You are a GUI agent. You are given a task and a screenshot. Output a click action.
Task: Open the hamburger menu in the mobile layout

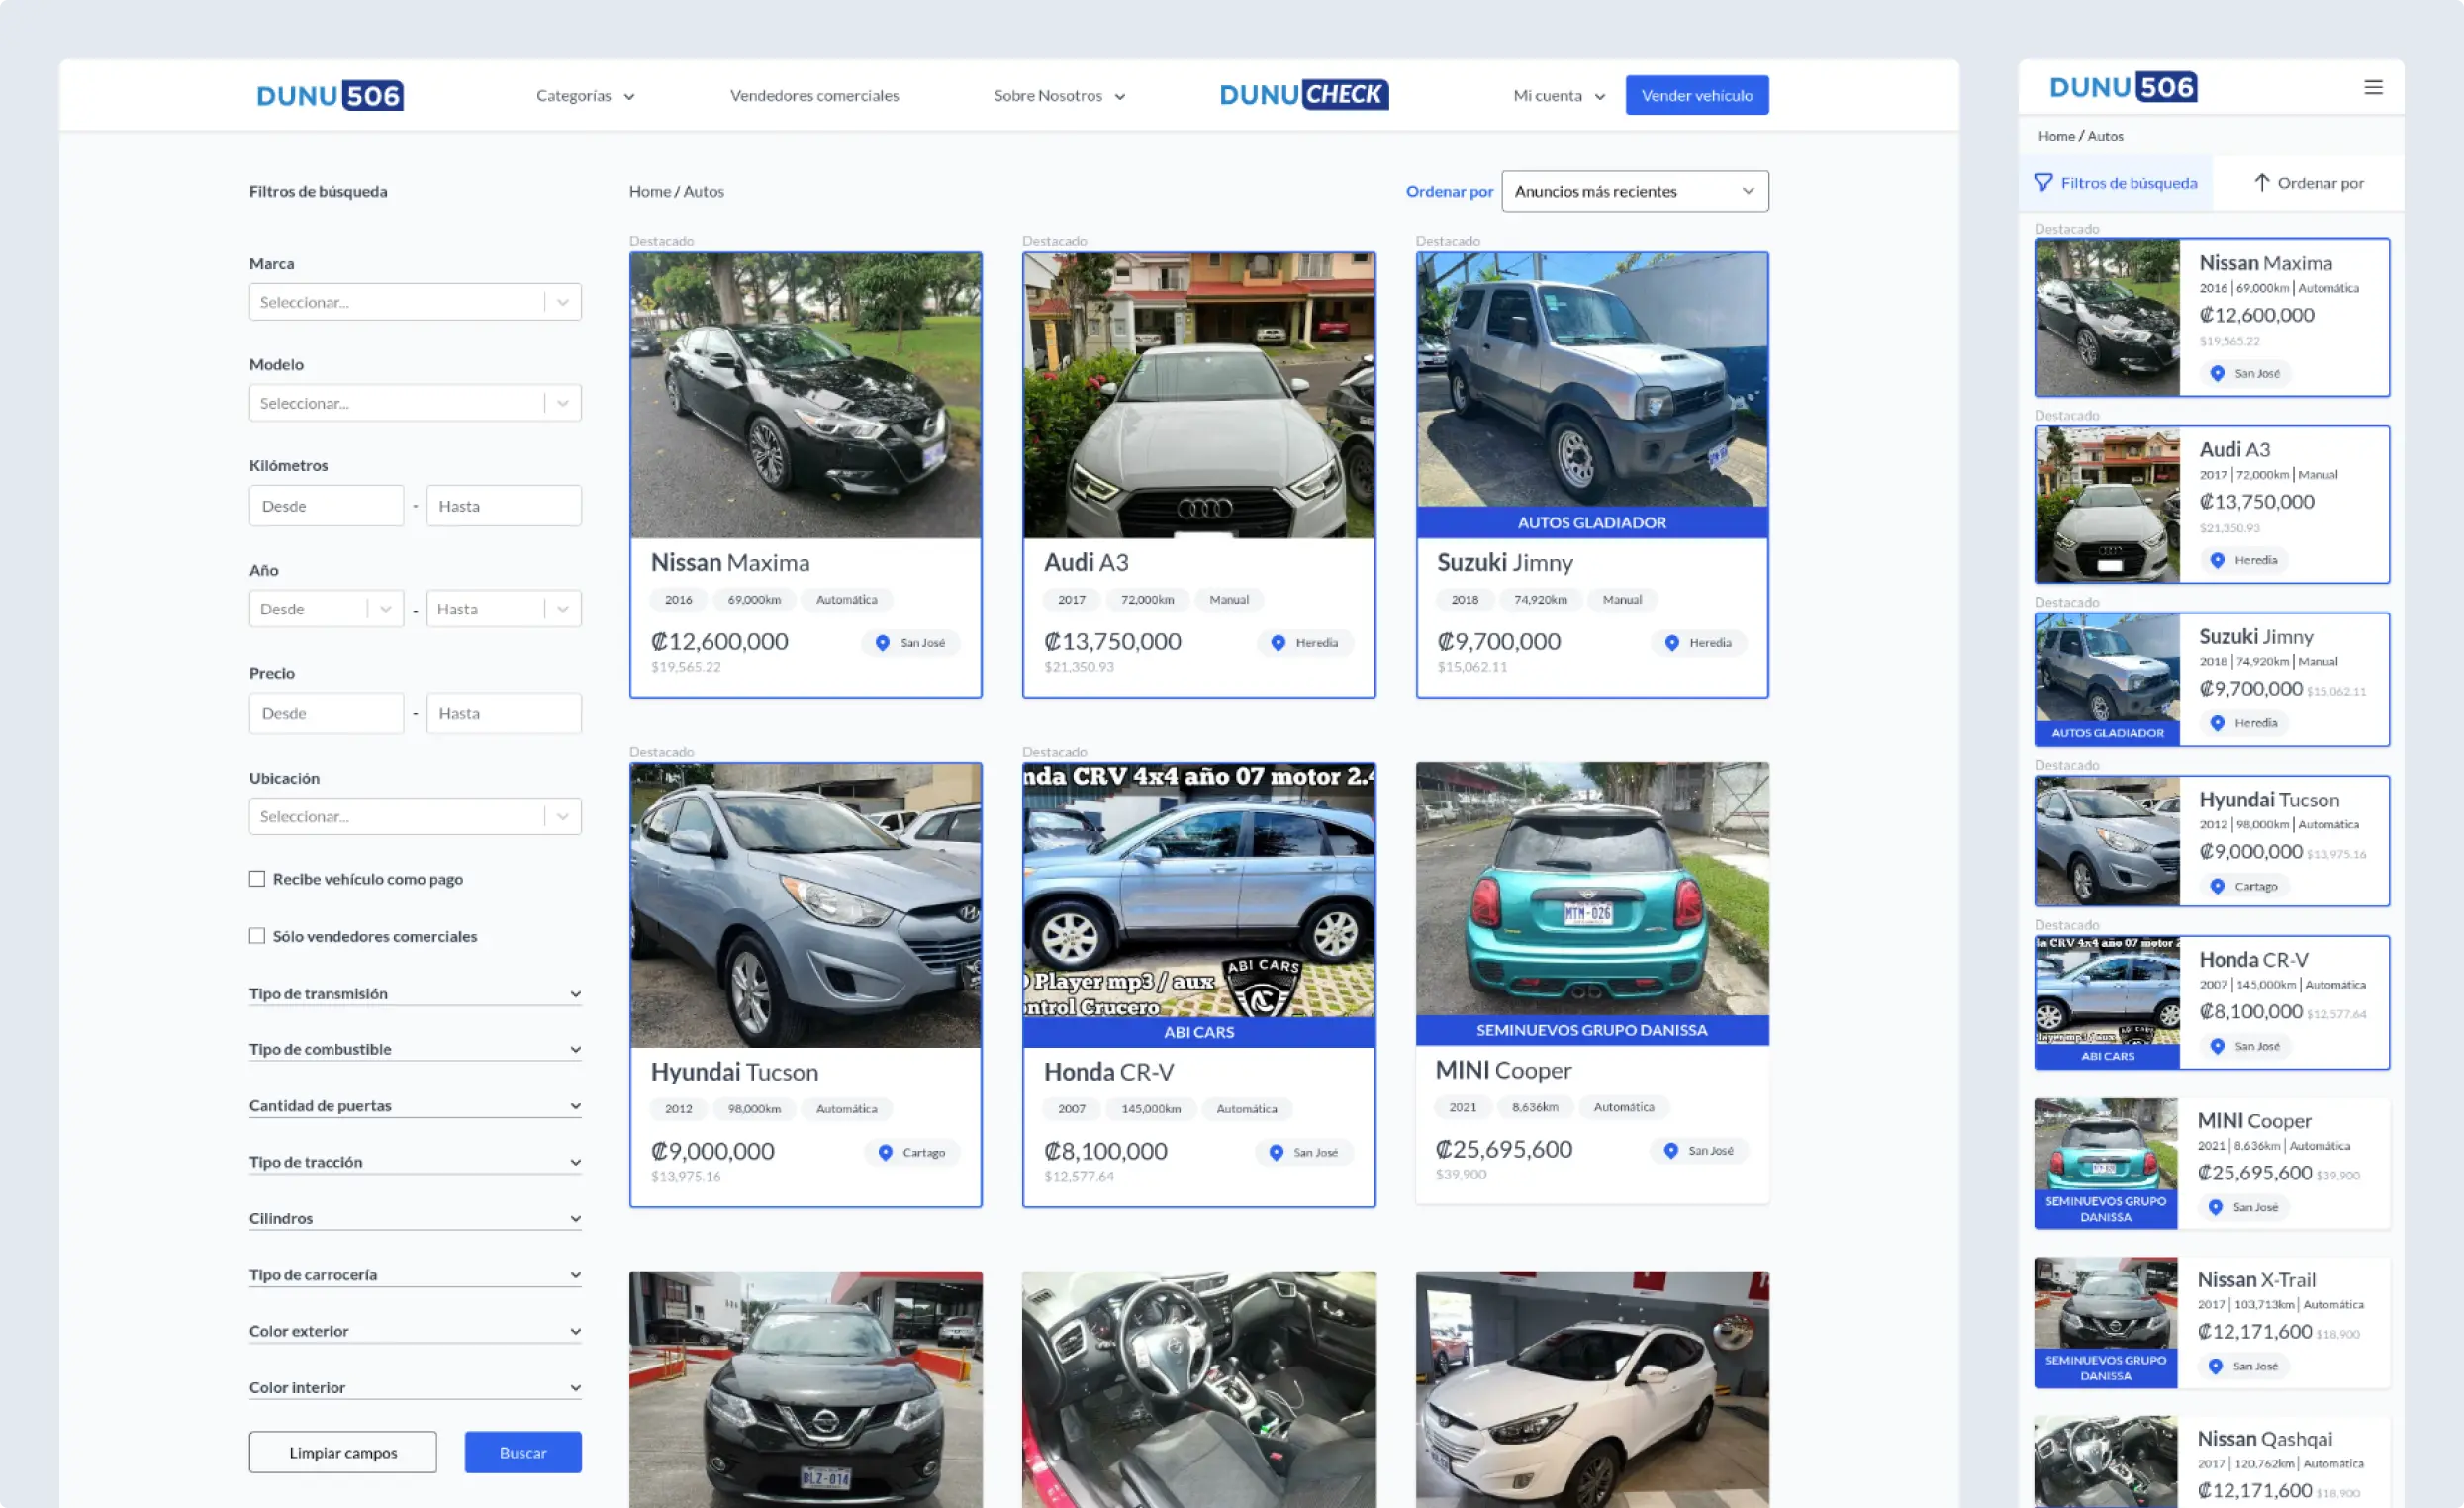pyautogui.click(x=2375, y=87)
